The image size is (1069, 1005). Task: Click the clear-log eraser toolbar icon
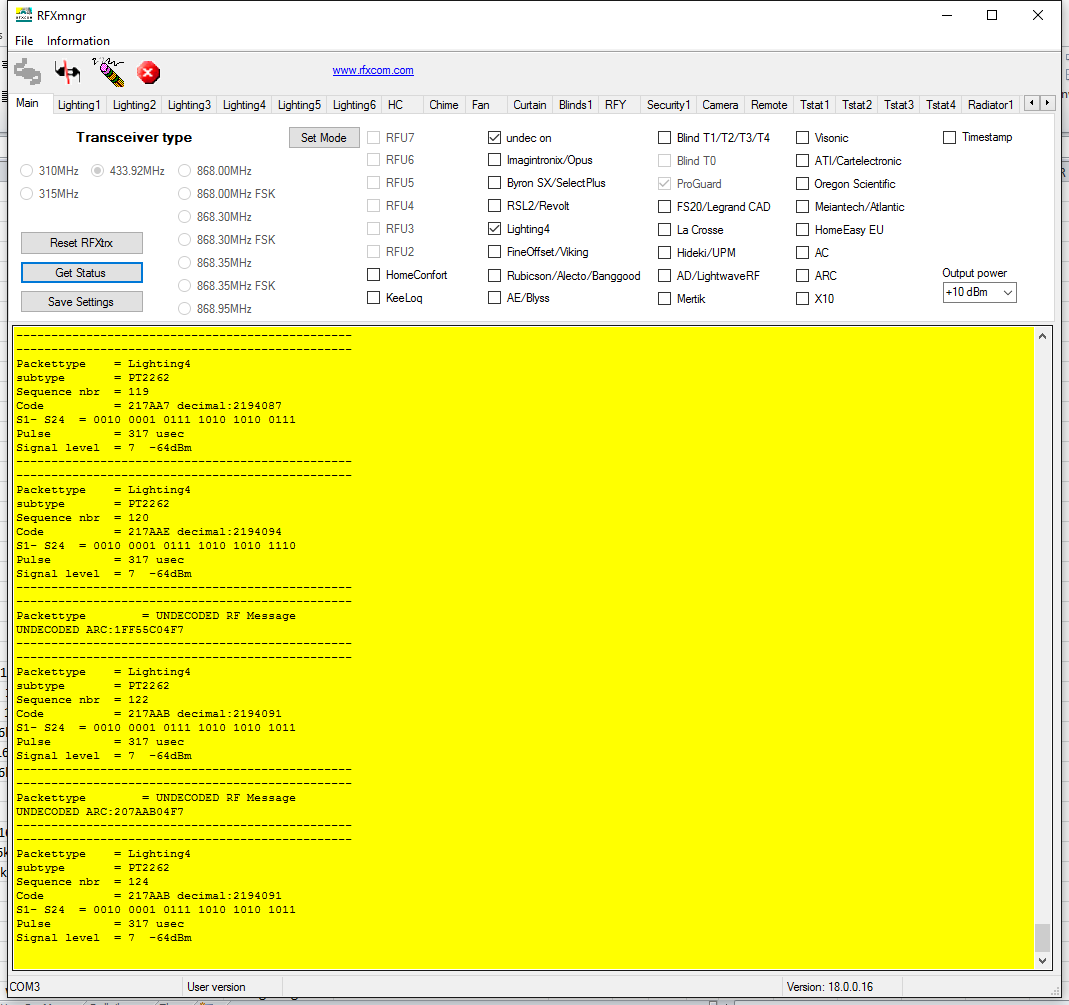[x=108, y=72]
